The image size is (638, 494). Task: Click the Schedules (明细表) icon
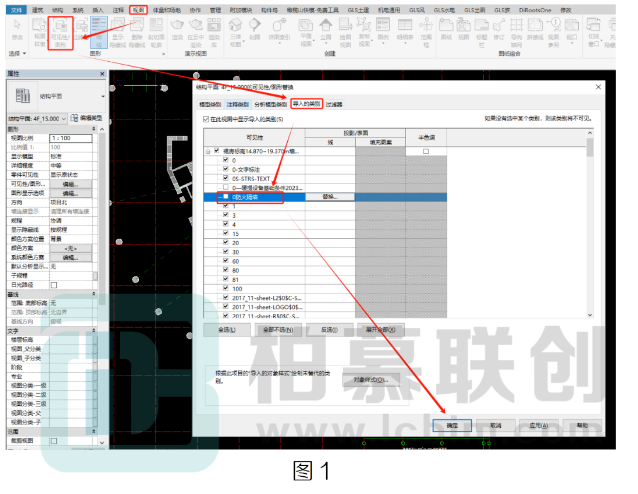[x=405, y=29]
